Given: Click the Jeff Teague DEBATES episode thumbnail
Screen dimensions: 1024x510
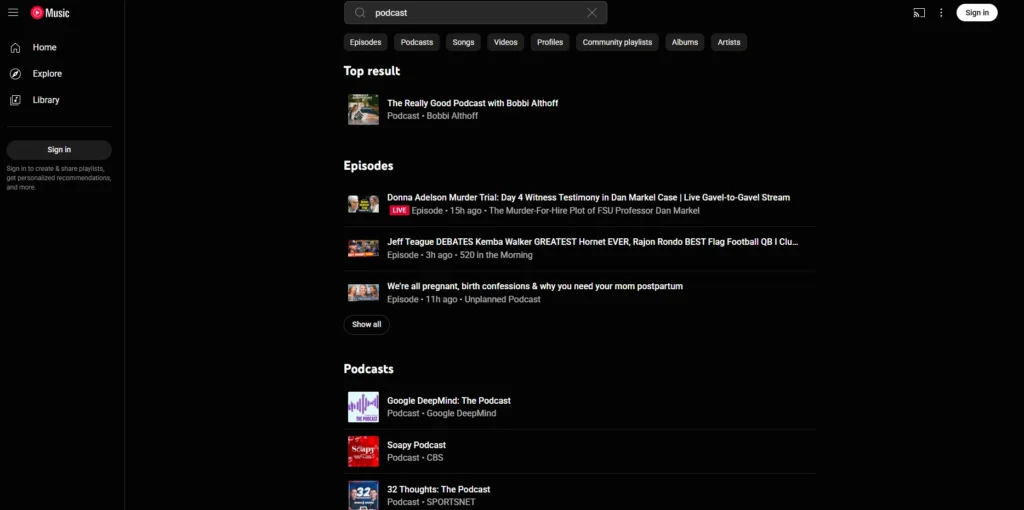Looking at the screenshot, I should tap(363, 248).
